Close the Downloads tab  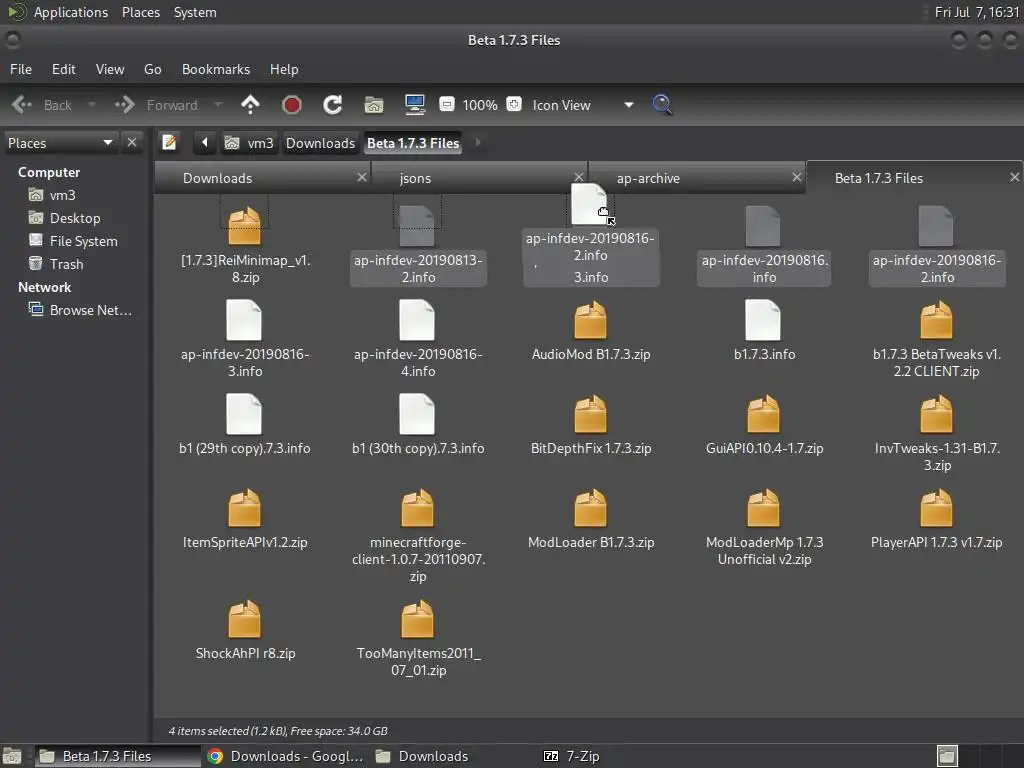click(x=362, y=177)
